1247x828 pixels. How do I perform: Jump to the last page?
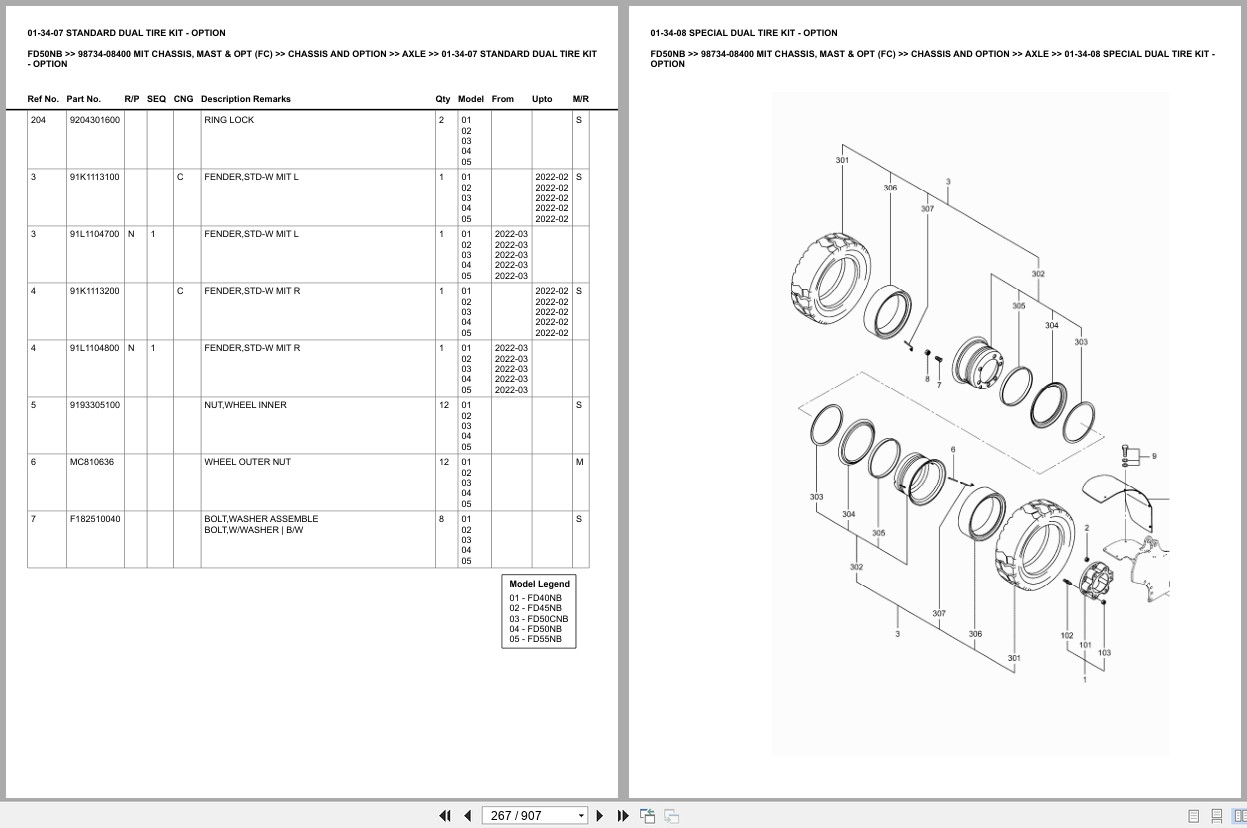coord(623,816)
